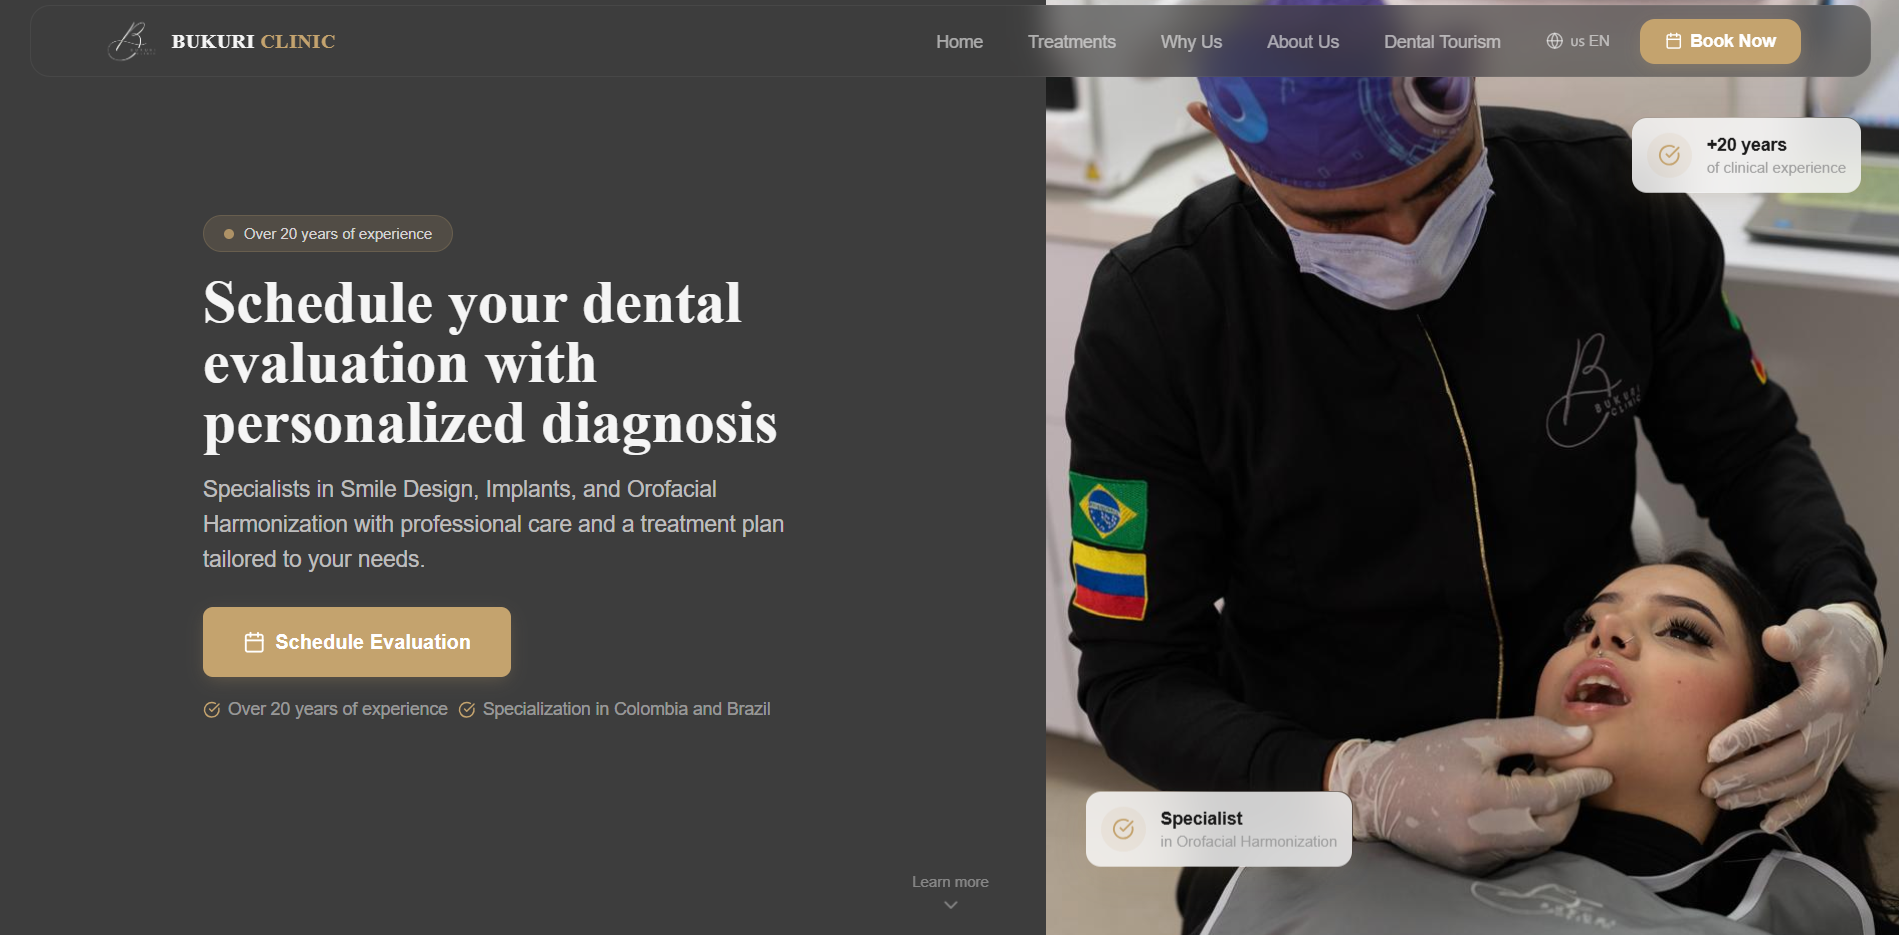The width and height of the screenshot is (1899, 935).
Task: Click the BUKURI CLINIC brand name text
Action: point(253,41)
